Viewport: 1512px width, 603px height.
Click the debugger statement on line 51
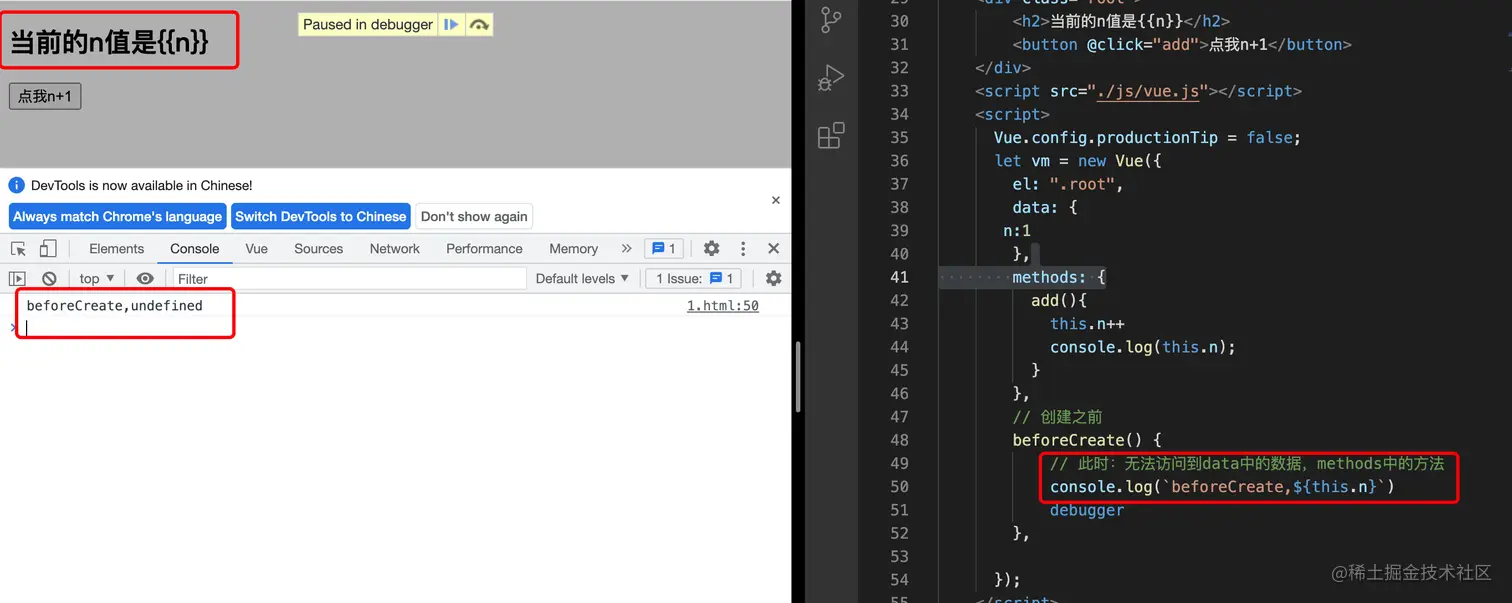tap(1087, 510)
